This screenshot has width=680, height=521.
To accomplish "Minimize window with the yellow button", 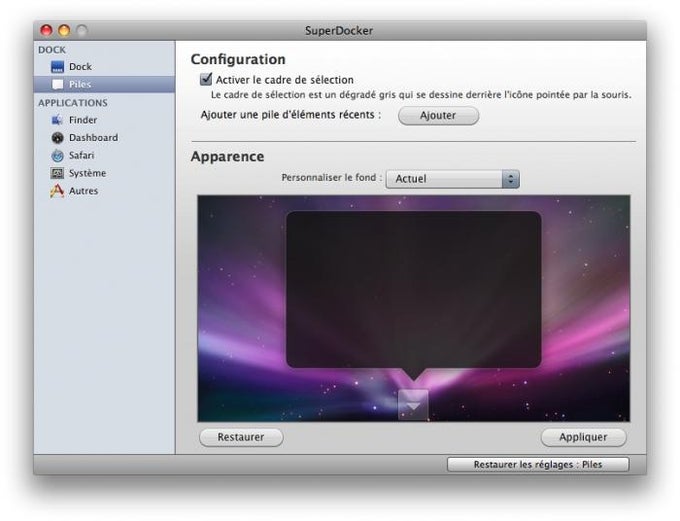I will (64, 30).
